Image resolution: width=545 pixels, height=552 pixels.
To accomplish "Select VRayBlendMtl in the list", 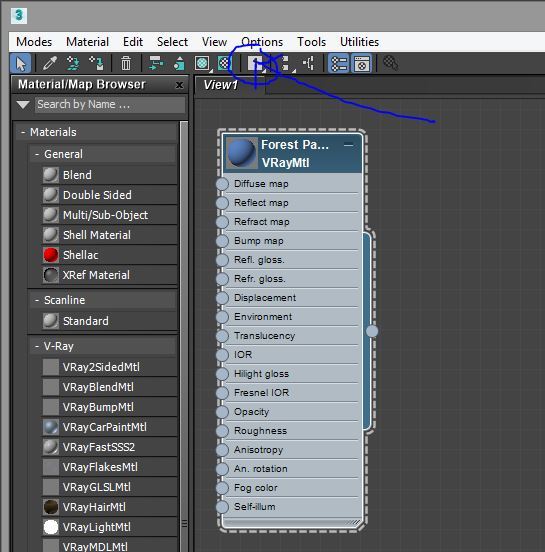I will pos(109,387).
